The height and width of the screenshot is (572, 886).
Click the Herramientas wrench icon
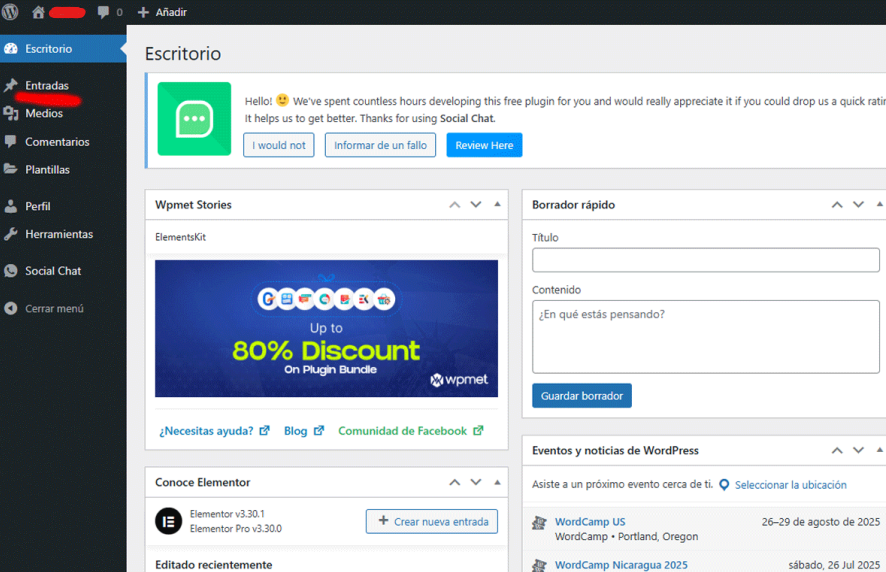11,234
